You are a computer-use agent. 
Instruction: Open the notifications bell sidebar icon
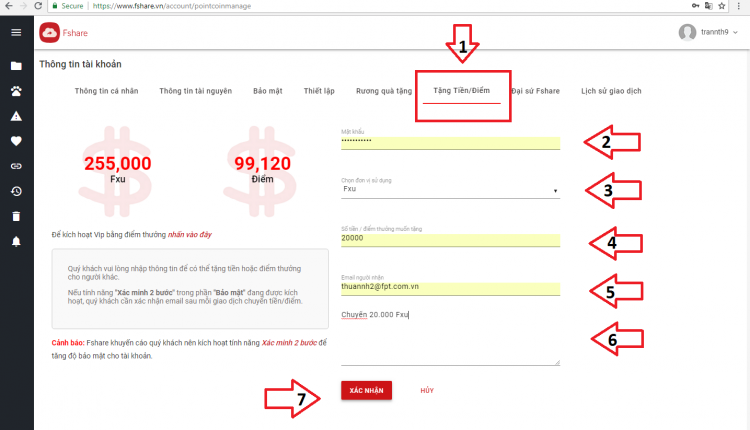pos(16,241)
